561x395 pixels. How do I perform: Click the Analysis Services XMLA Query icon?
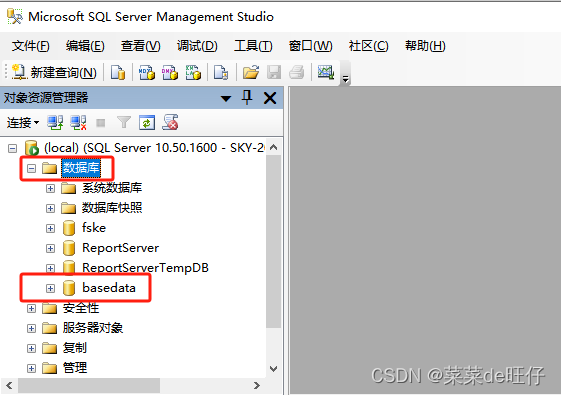[193, 73]
